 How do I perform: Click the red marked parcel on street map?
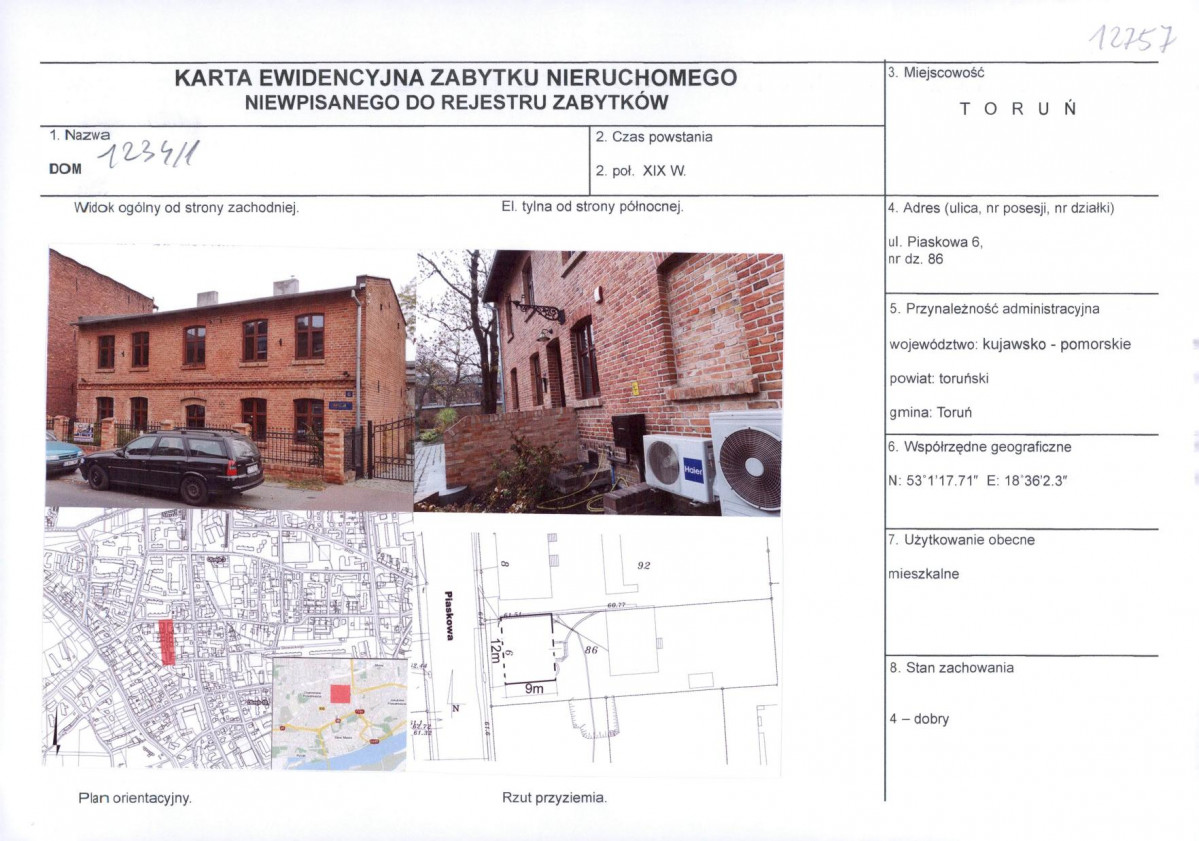[167, 642]
